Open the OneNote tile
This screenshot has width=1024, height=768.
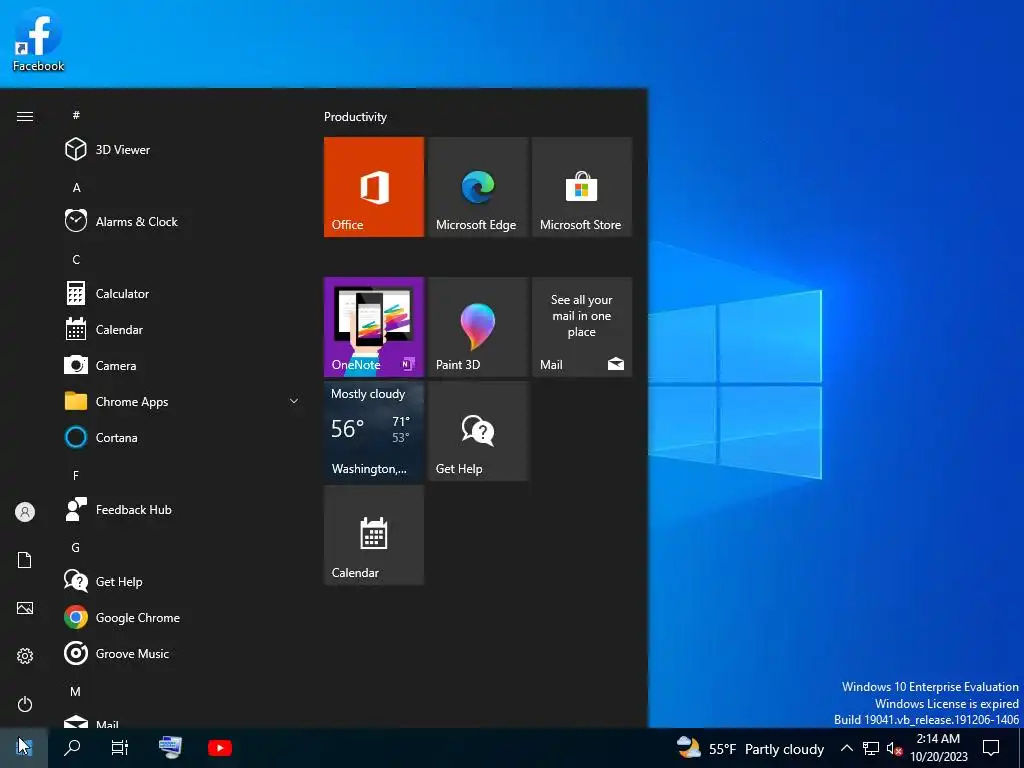click(x=374, y=327)
